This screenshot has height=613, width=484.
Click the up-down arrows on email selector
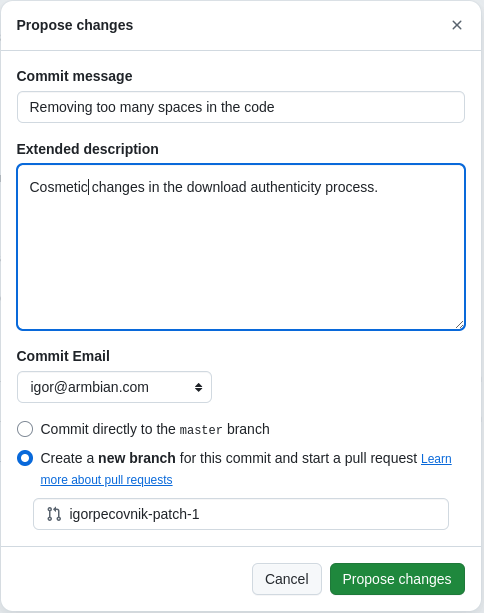click(x=199, y=387)
